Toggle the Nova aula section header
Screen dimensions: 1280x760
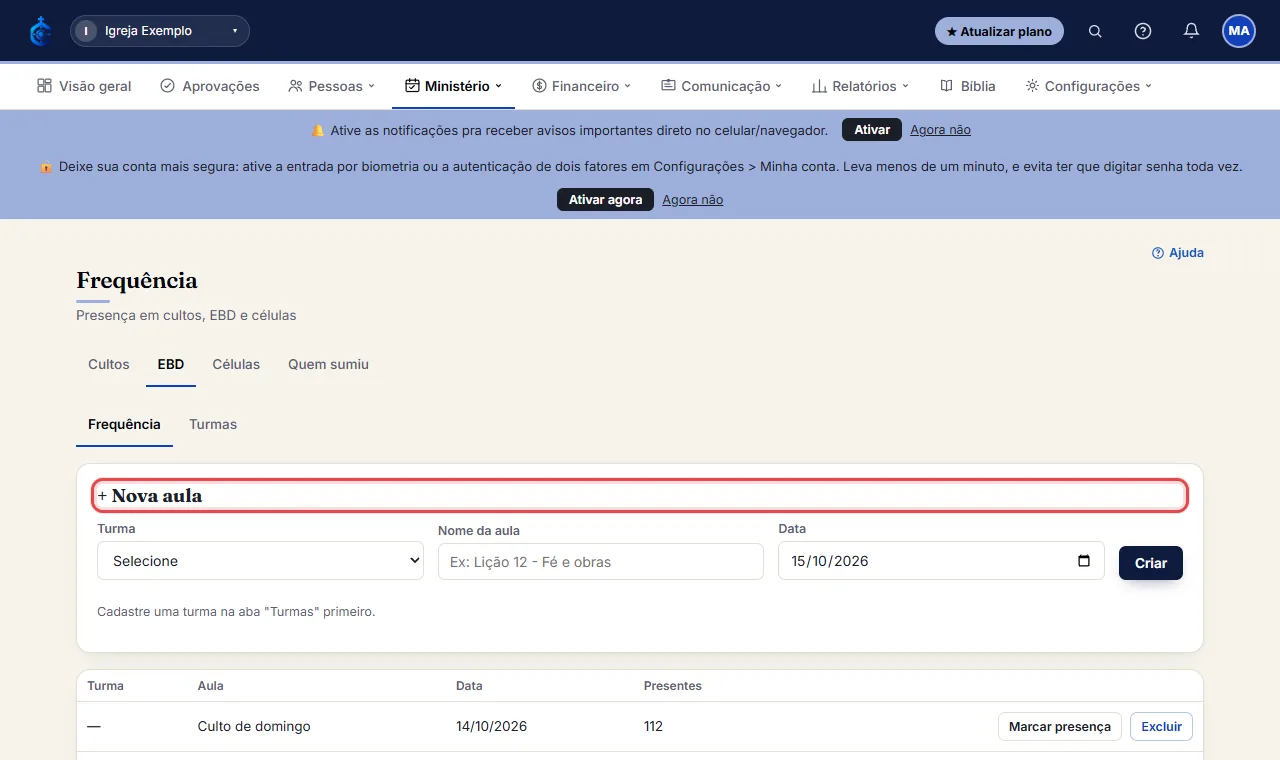pos(640,496)
